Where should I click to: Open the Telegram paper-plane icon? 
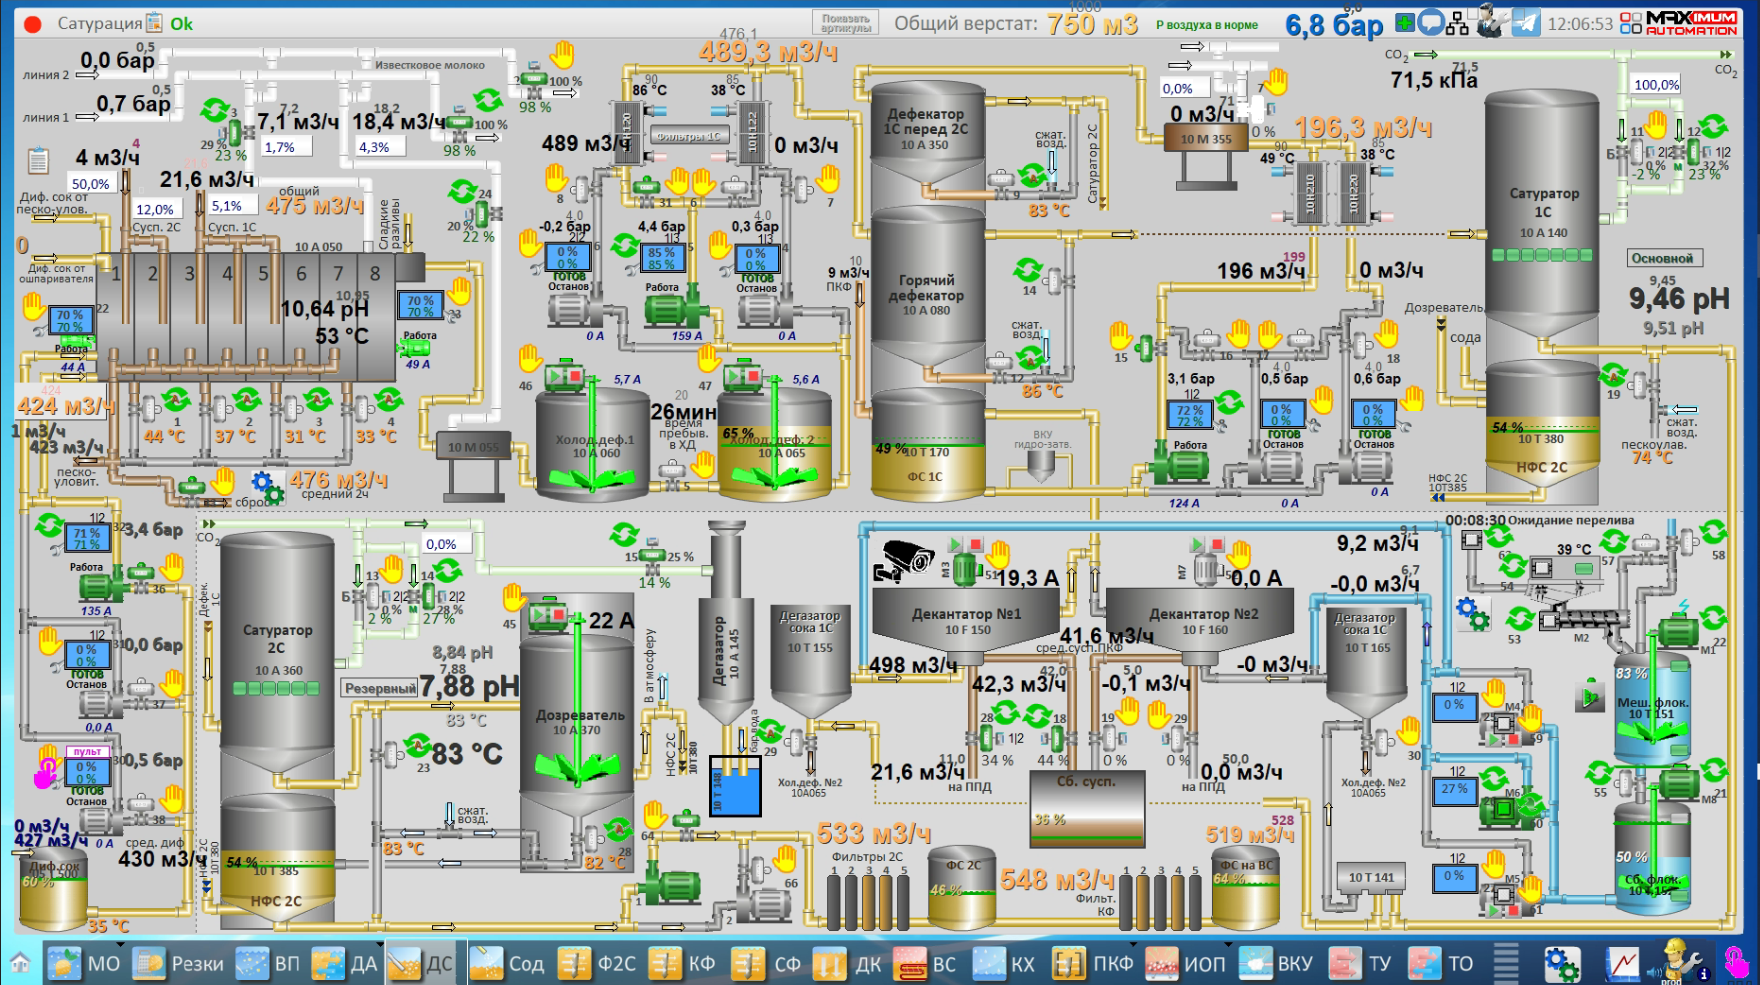pyautogui.click(x=1526, y=23)
